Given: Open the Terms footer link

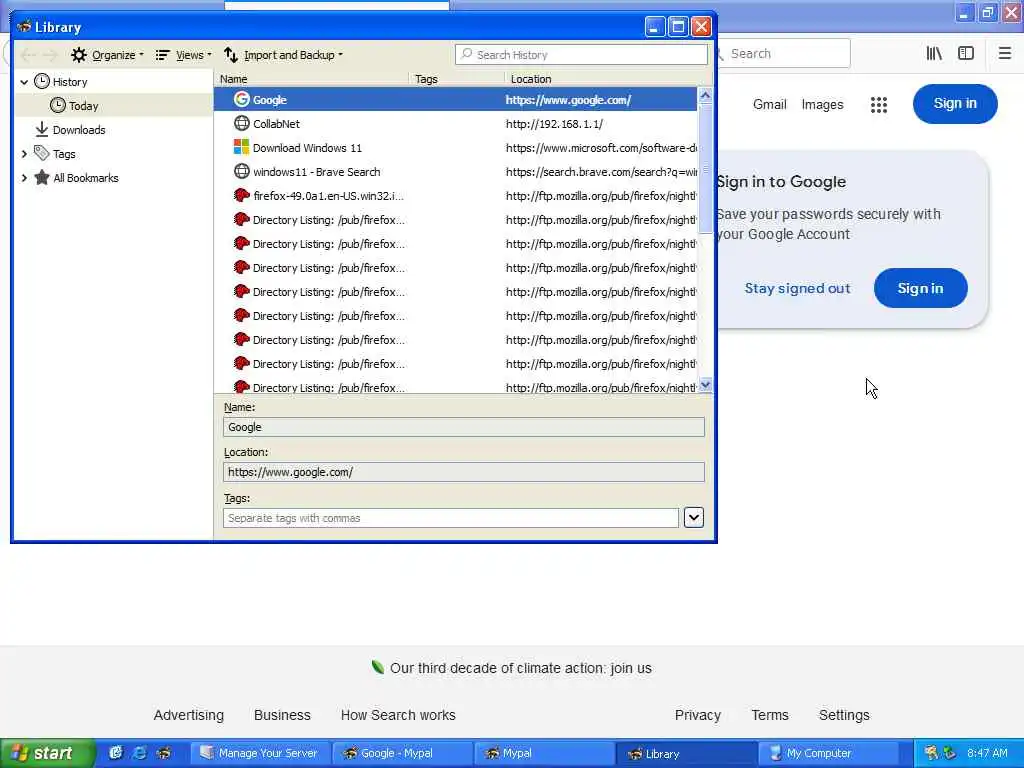Looking at the screenshot, I should (x=770, y=715).
